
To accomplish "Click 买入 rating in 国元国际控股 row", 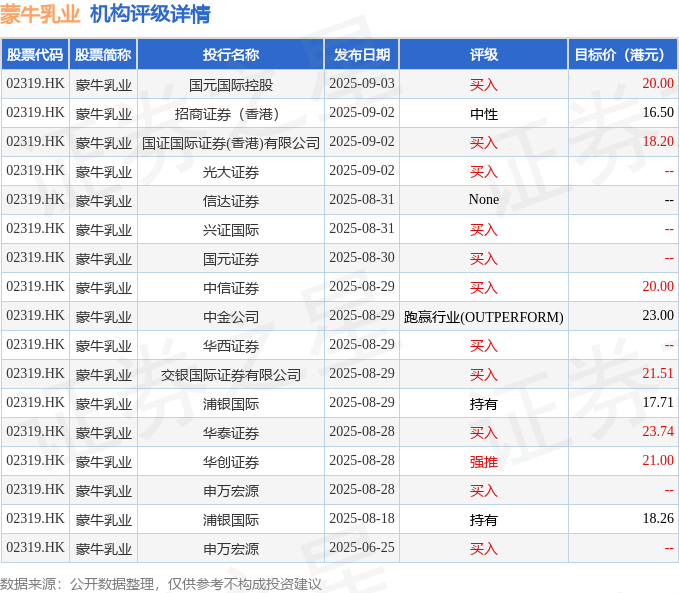I will [x=484, y=84].
